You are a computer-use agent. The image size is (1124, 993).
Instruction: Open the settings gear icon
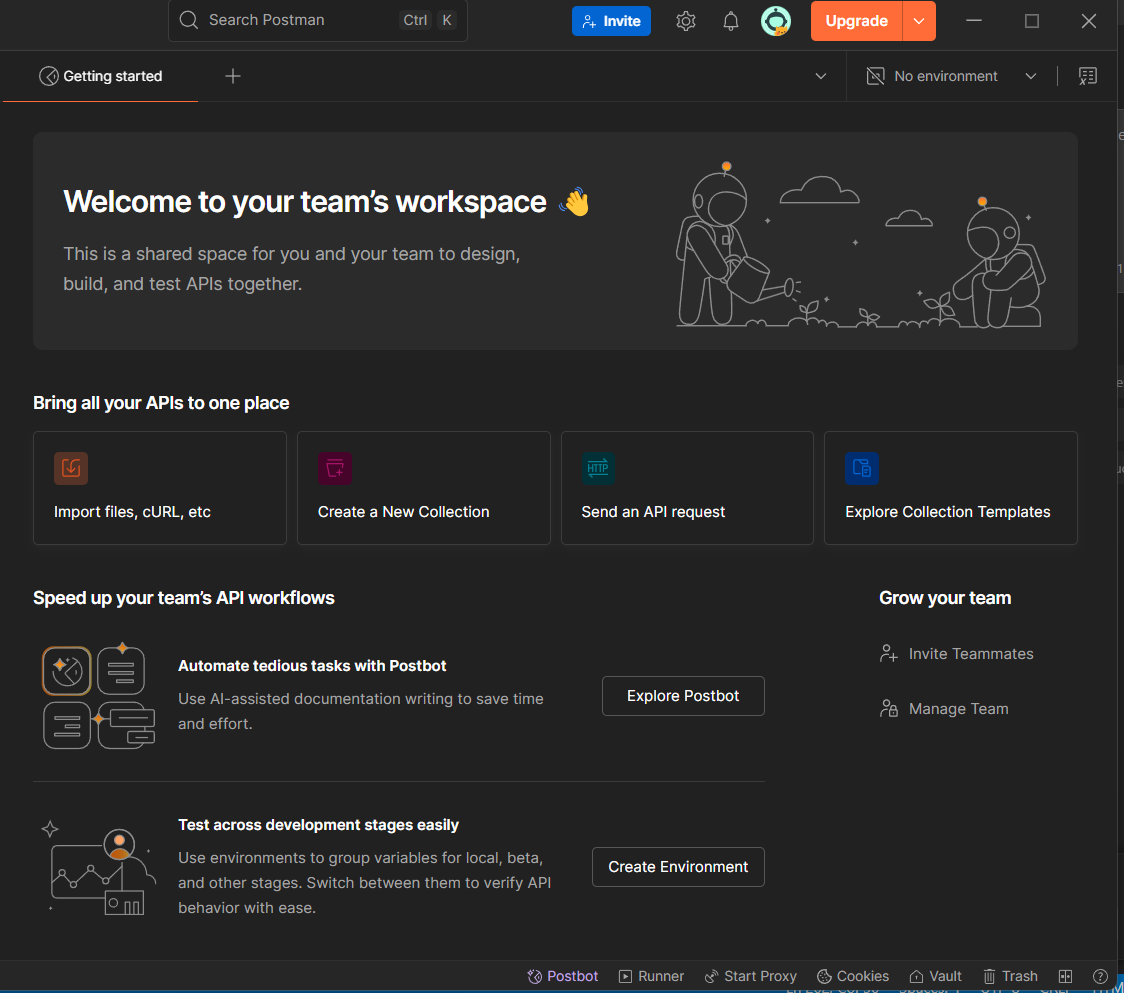[685, 21]
